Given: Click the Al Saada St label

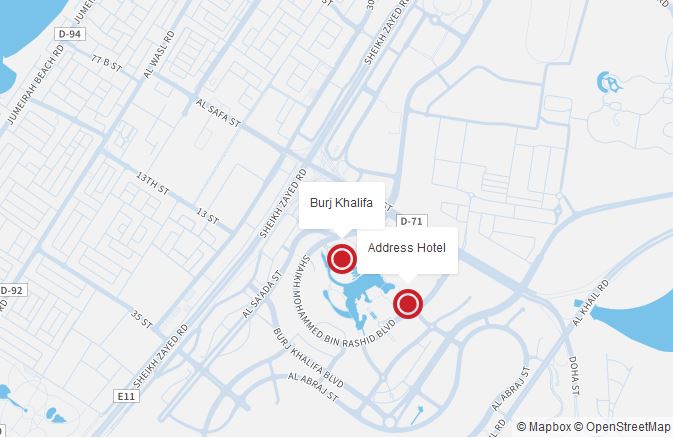Looking at the screenshot, I should click(x=262, y=295).
